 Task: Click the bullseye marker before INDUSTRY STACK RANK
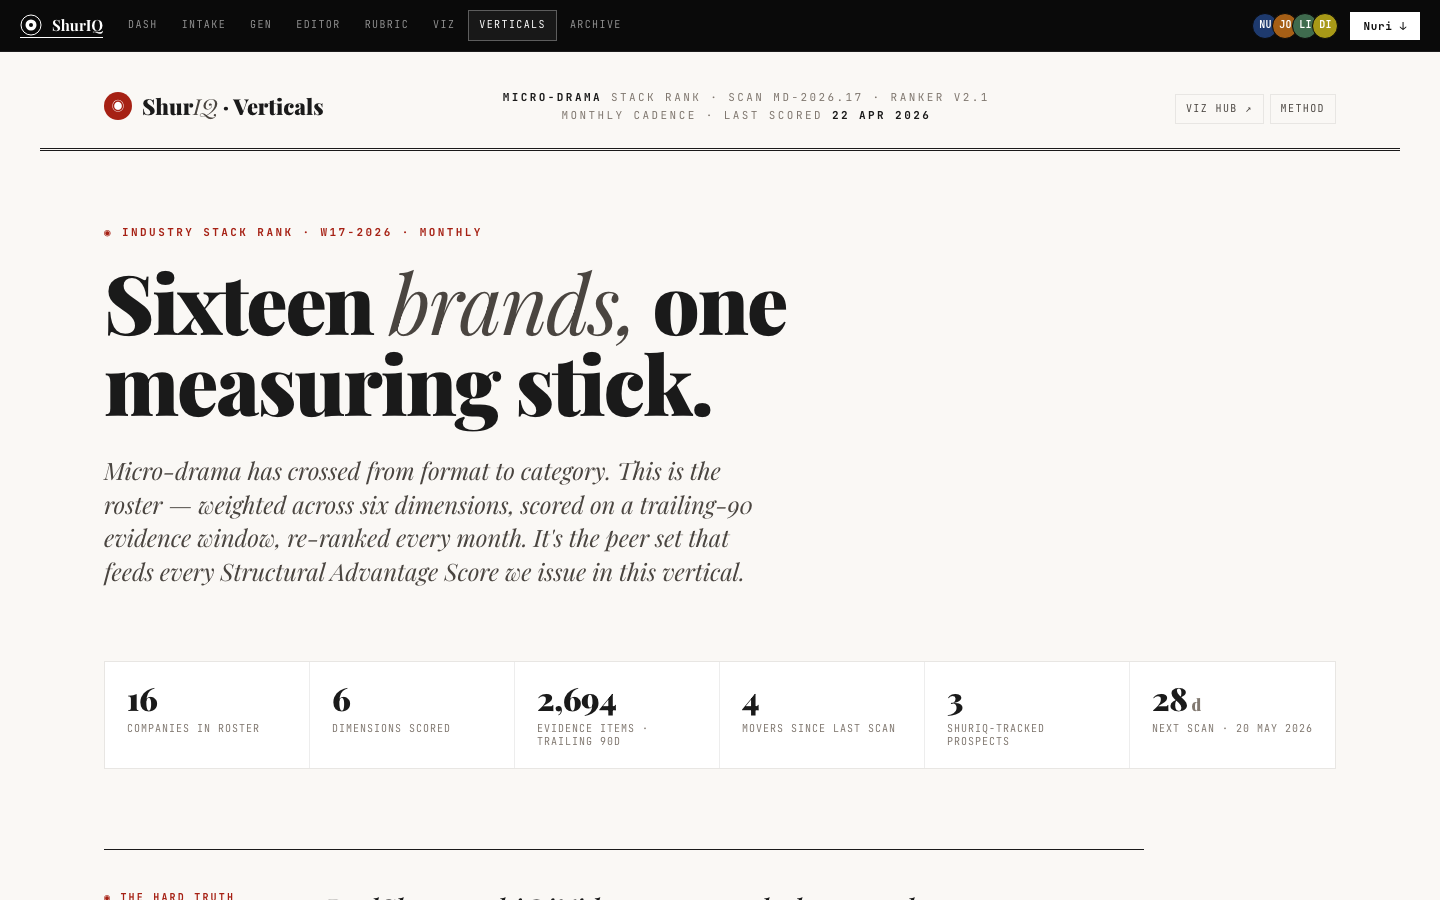(108, 232)
